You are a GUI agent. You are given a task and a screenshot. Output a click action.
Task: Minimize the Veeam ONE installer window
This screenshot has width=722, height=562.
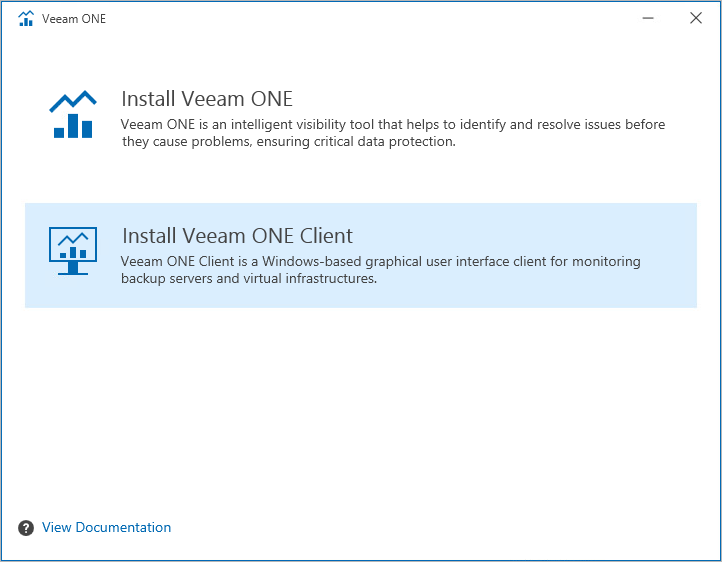click(648, 18)
